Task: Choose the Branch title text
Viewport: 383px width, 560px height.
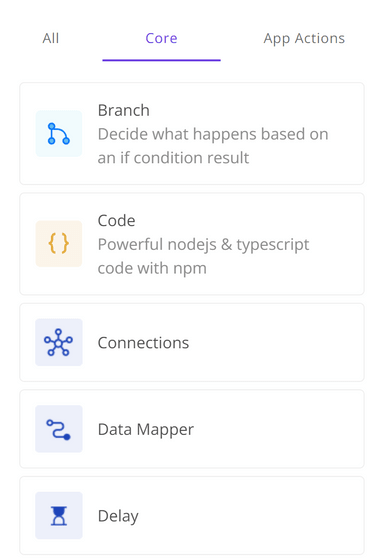Action: click(x=124, y=110)
